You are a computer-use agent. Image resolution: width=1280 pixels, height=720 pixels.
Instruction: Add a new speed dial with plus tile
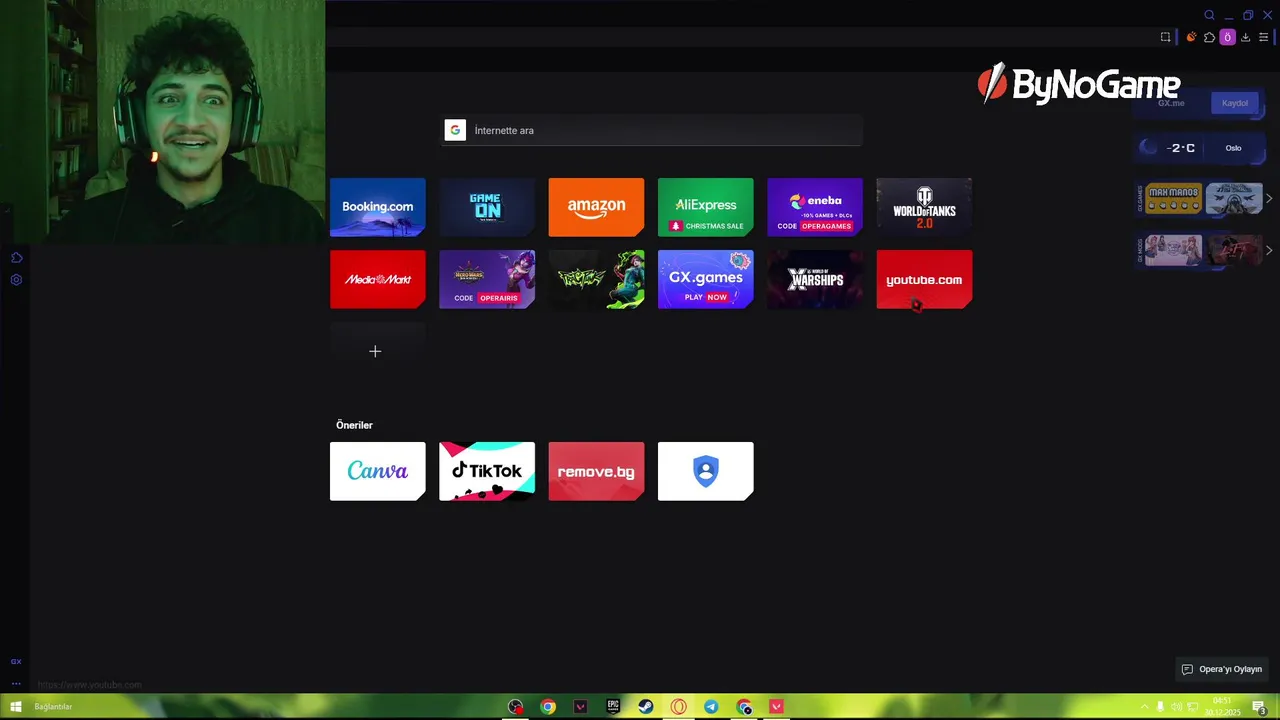coord(377,351)
